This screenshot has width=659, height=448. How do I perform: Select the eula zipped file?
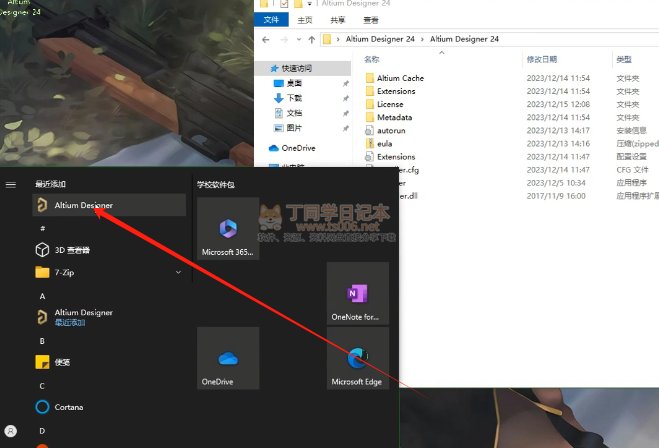[384, 143]
